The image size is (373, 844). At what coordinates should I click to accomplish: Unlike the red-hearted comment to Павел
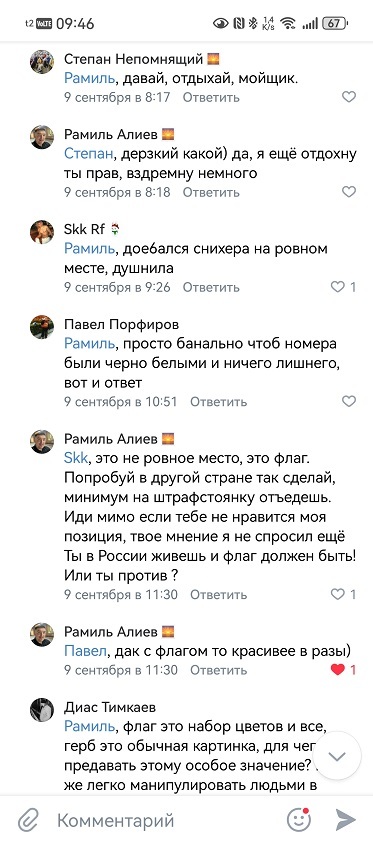click(x=337, y=670)
